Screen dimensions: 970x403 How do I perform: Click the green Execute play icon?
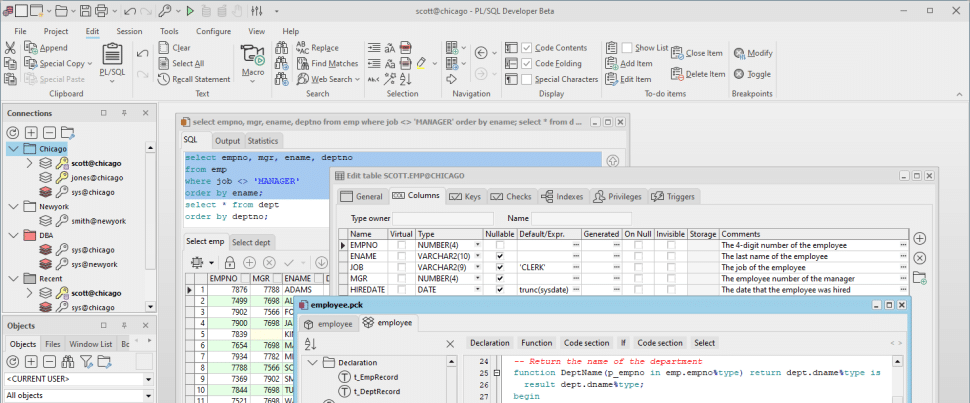[190, 11]
